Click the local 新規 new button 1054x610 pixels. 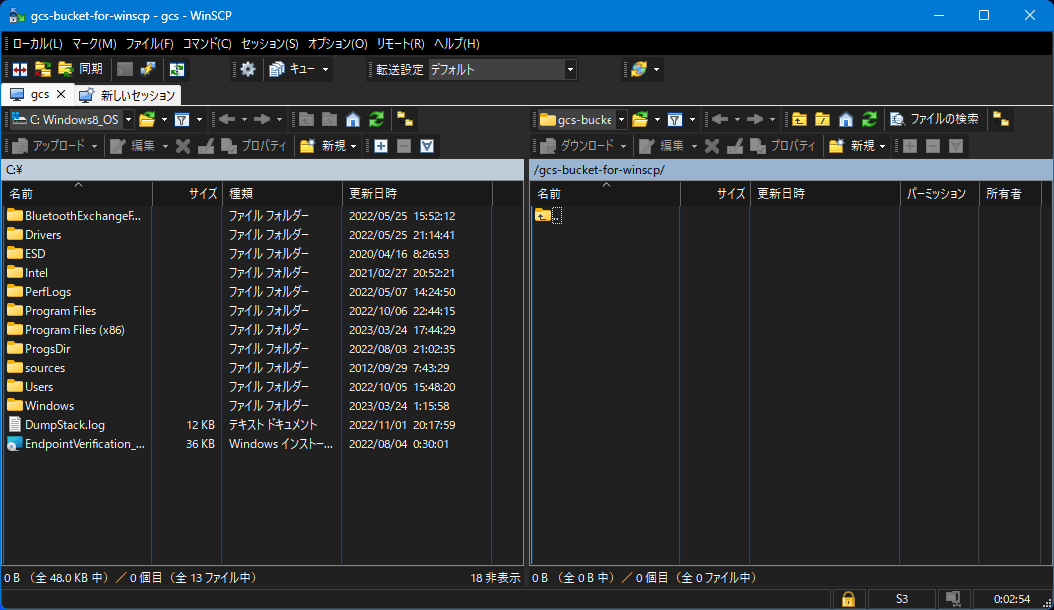pyautogui.click(x=323, y=146)
